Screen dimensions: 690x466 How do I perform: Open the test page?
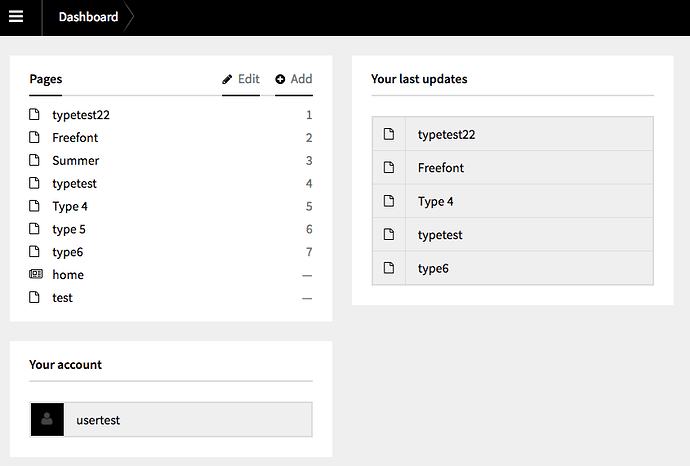click(63, 297)
